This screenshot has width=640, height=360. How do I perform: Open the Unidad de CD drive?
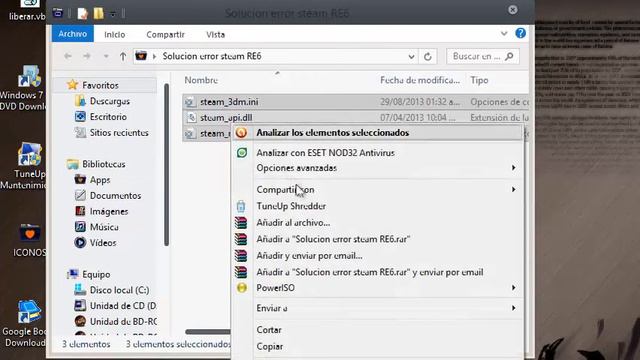(123, 306)
